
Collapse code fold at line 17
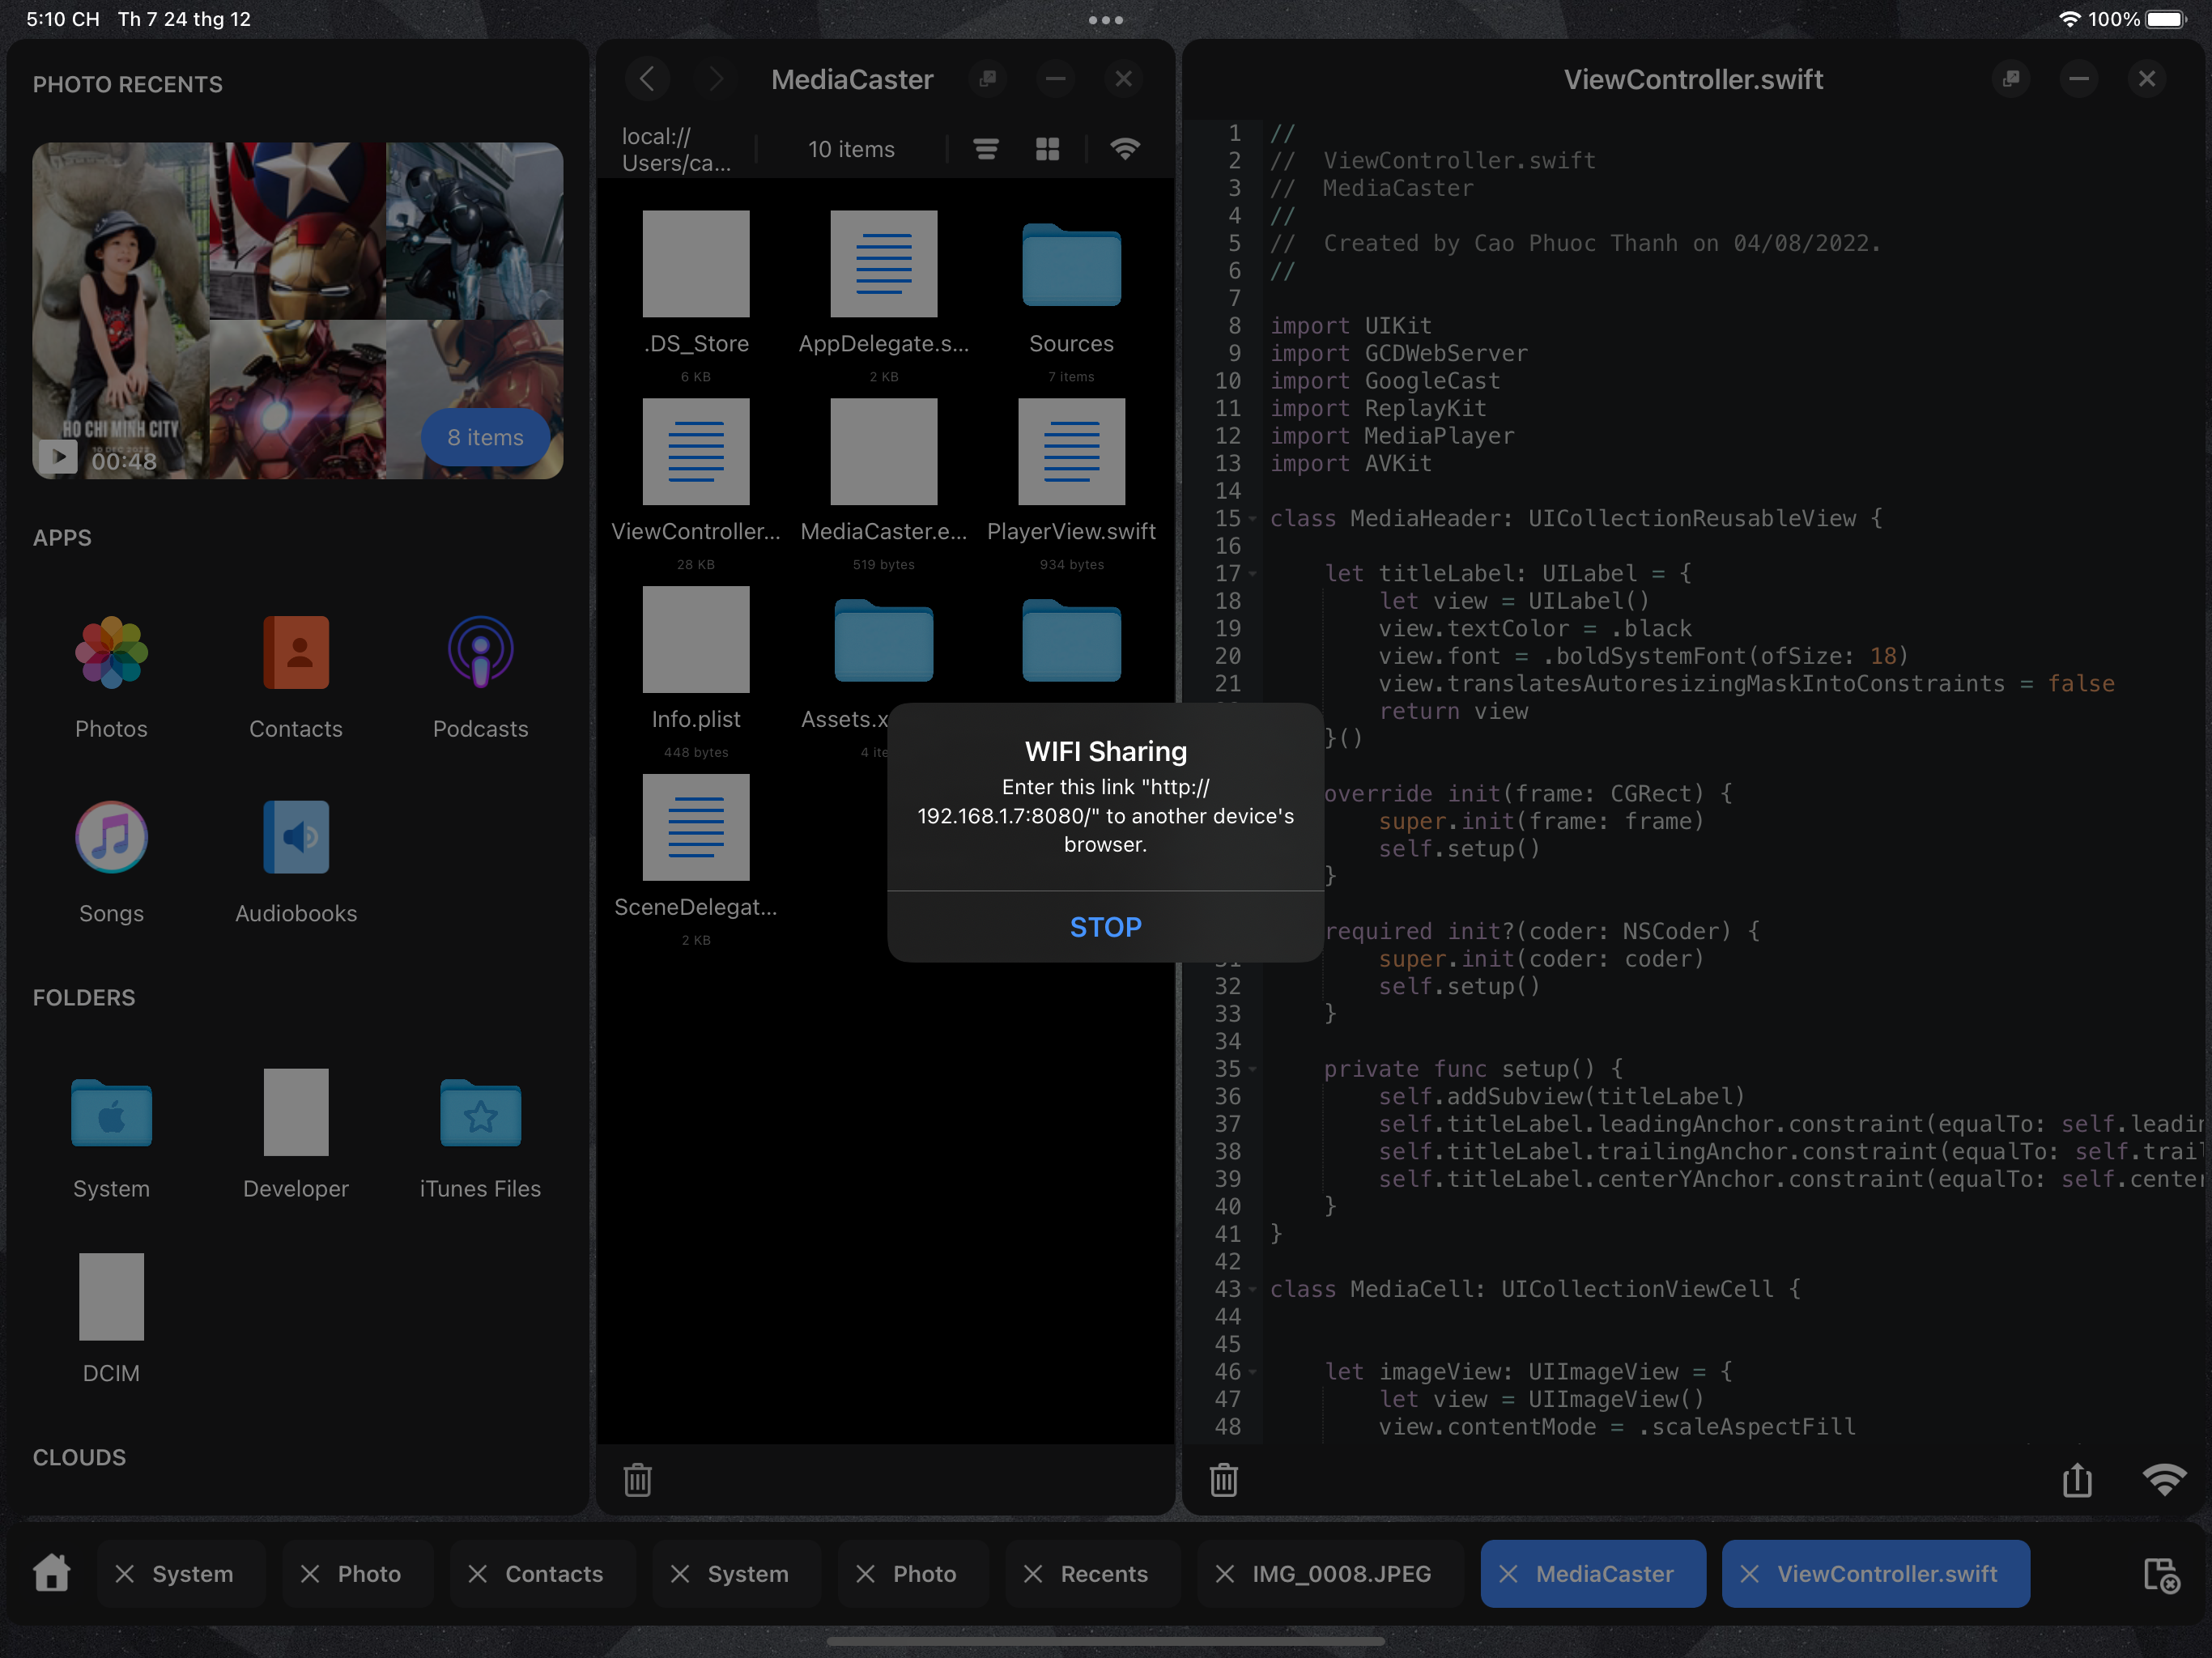1252,574
